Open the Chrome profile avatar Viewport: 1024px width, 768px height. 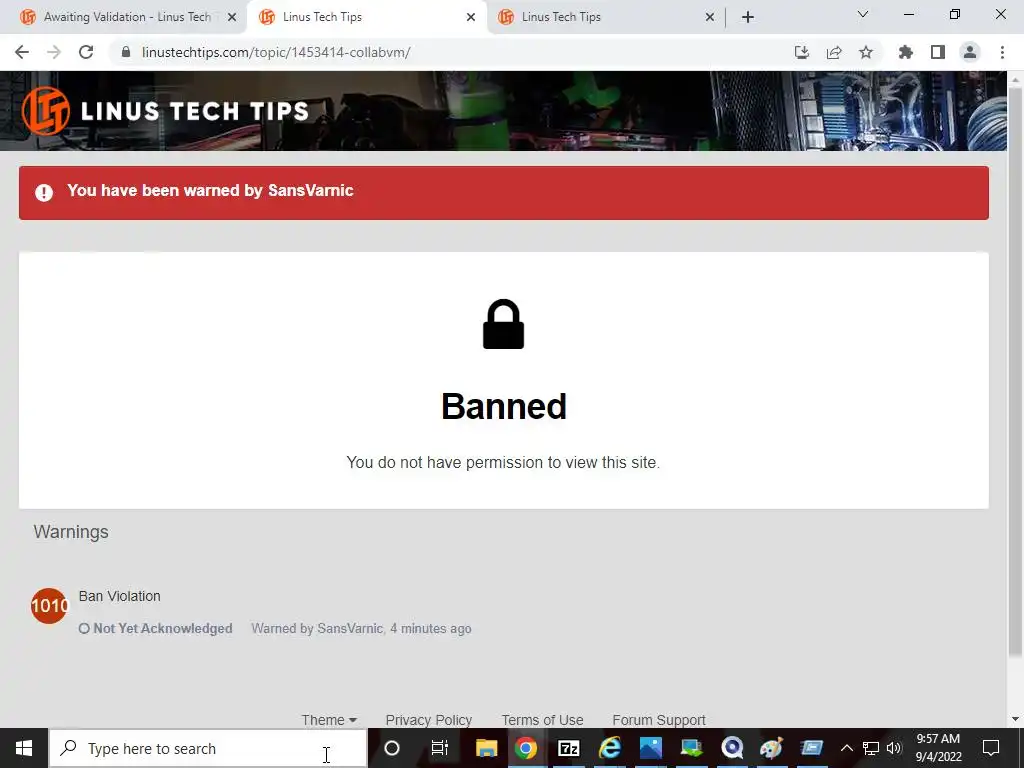pyautogui.click(x=970, y=52)
